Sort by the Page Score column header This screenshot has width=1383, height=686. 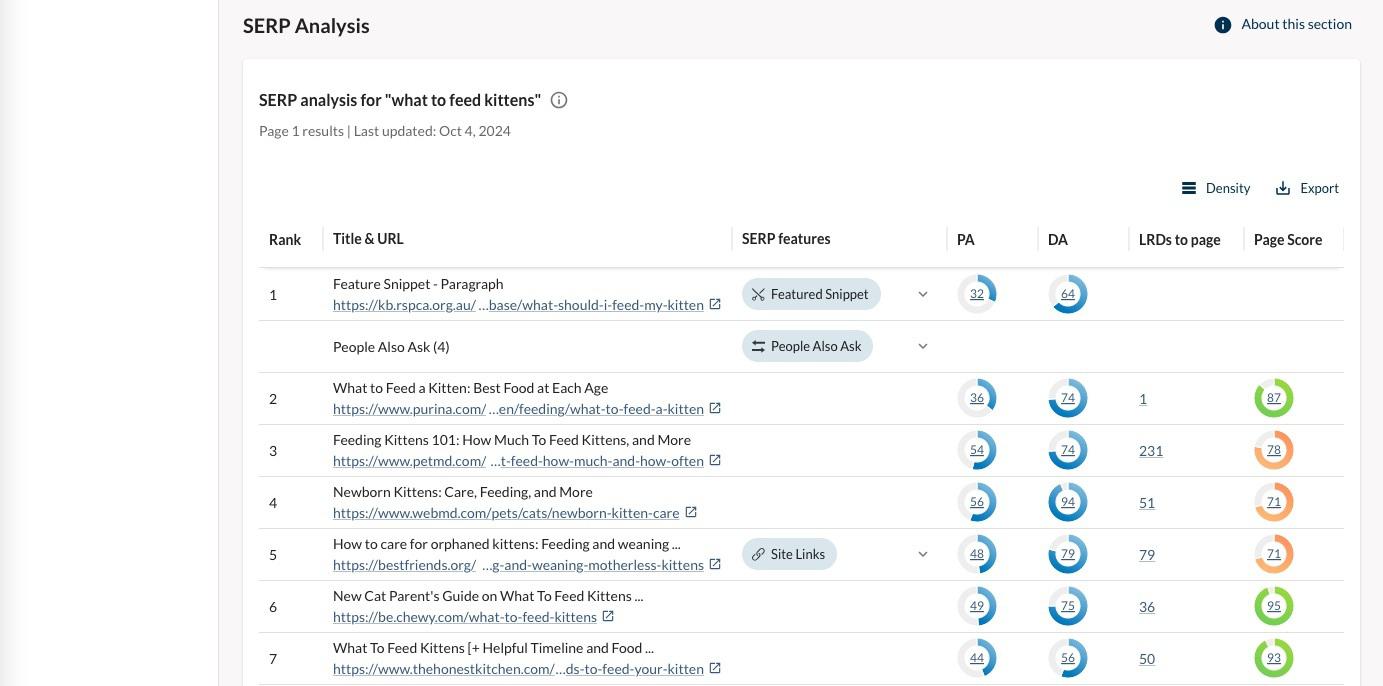[1287, 240]
